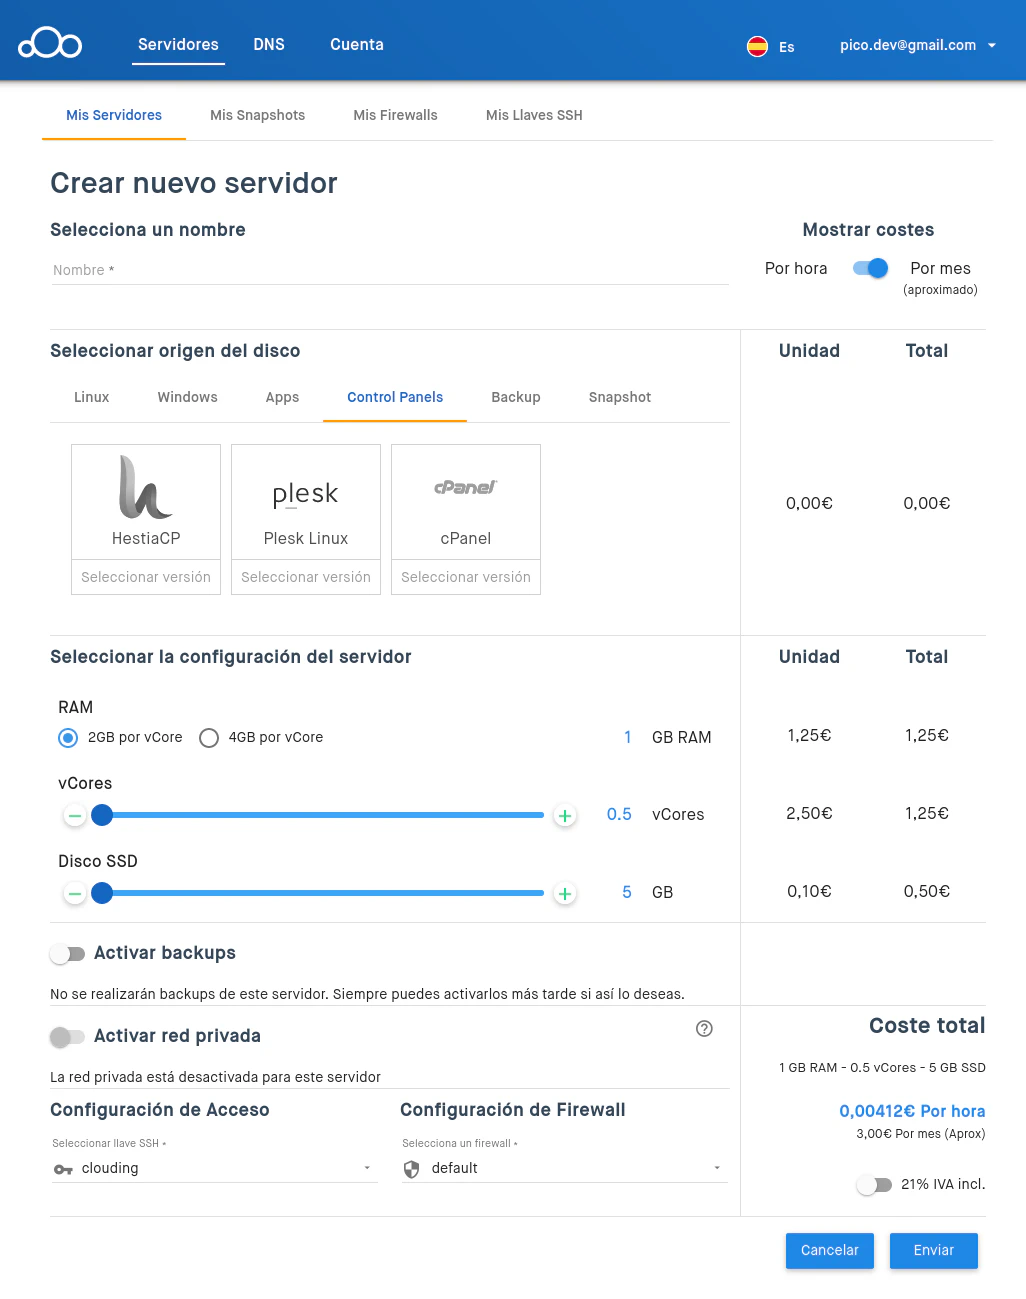
Task: Toggle the 21% IVA incl. switch
Action: pyautogui.click(x=874, y=1185)
